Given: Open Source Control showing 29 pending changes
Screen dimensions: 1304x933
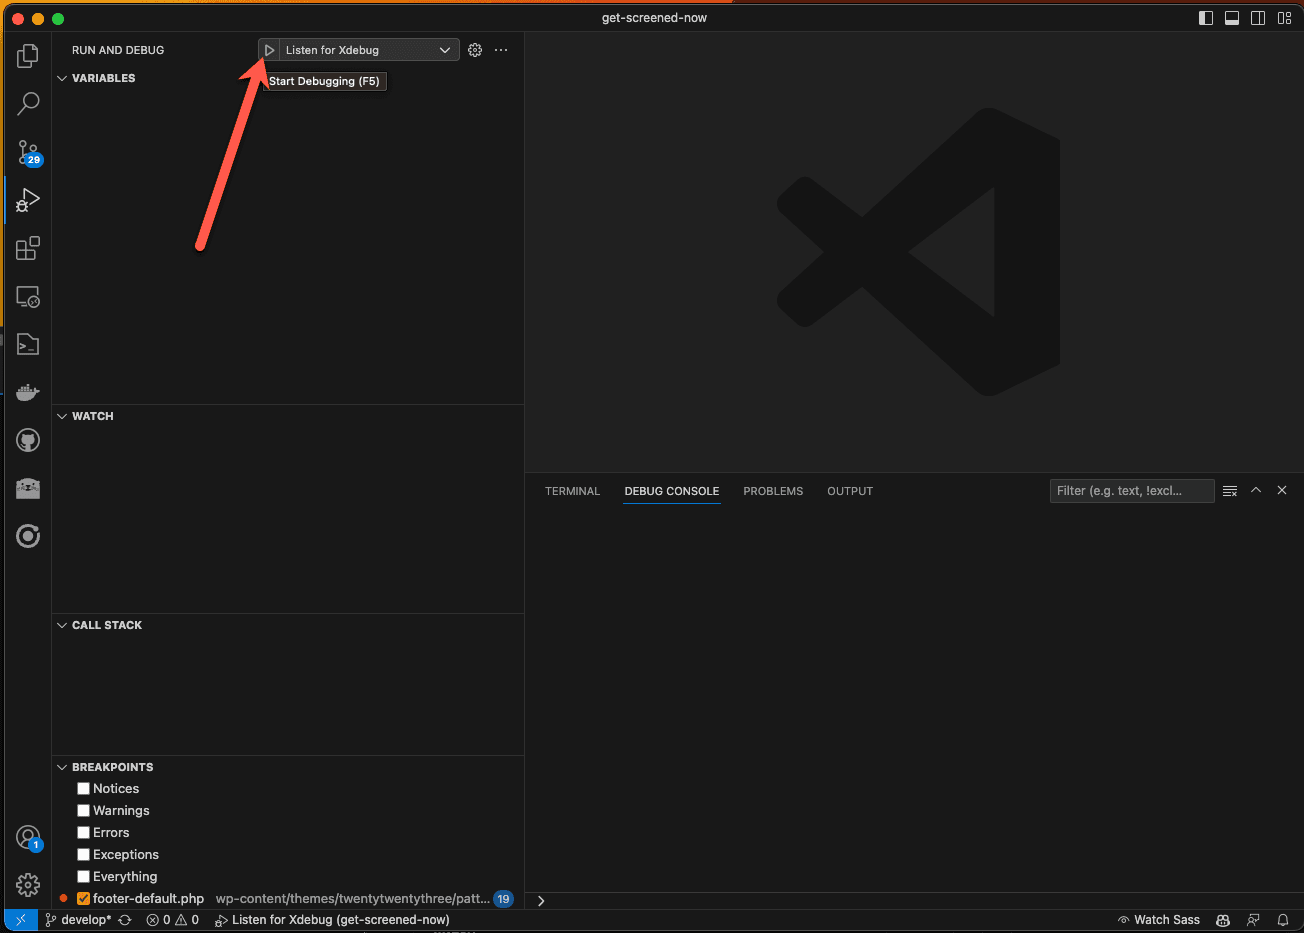Looking at the screenshot, I should (x=27, y=152).
